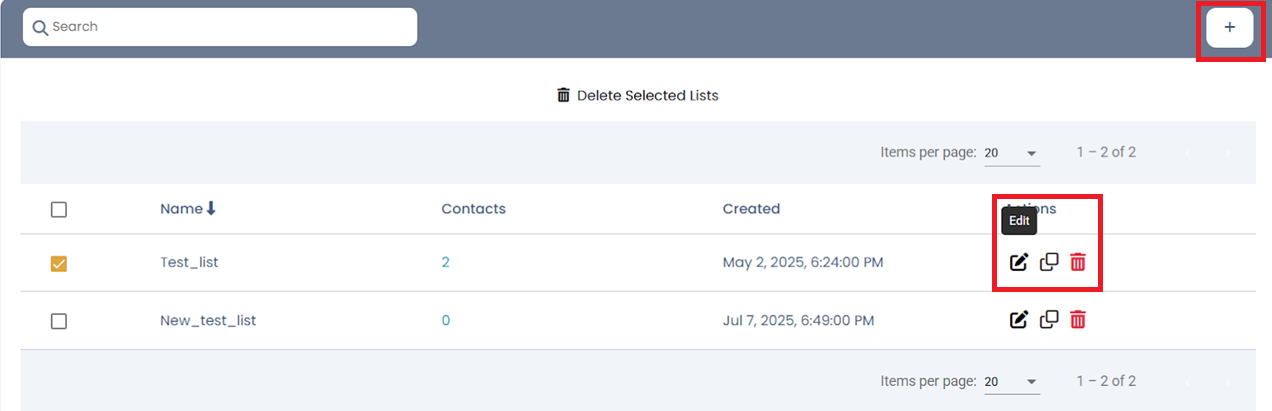Duplicate the Test_list entry
1272x411 pixels.
coord(1048,262)
